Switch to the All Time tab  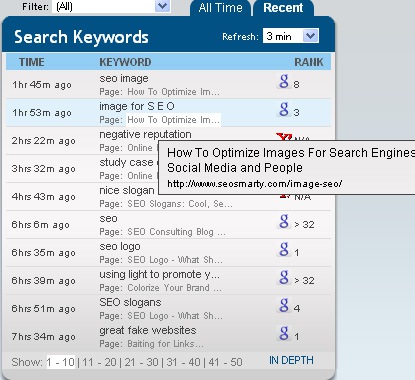click(220, 8)
